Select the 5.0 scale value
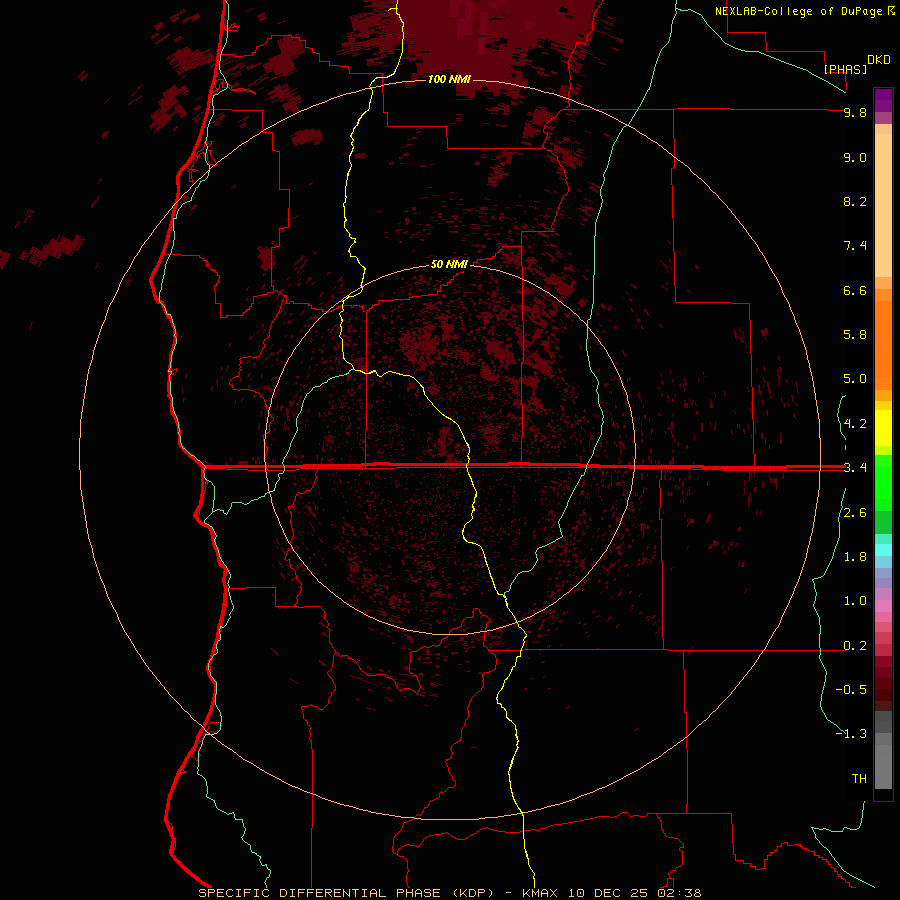The image size is (900, 900). coord(855,379)
